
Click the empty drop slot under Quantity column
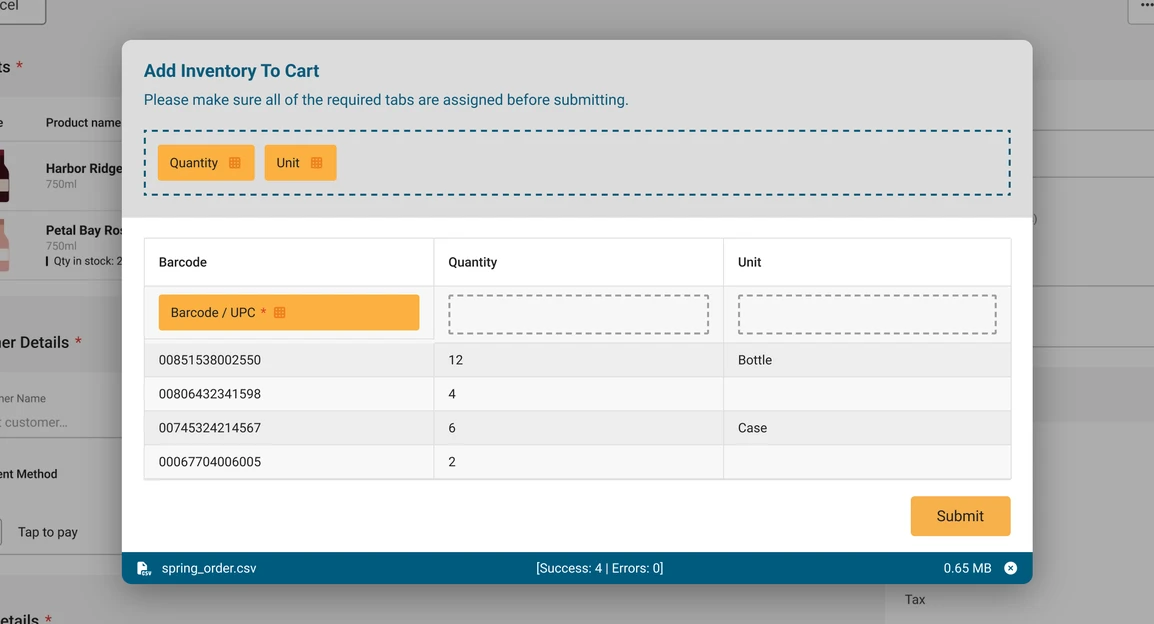578,314
